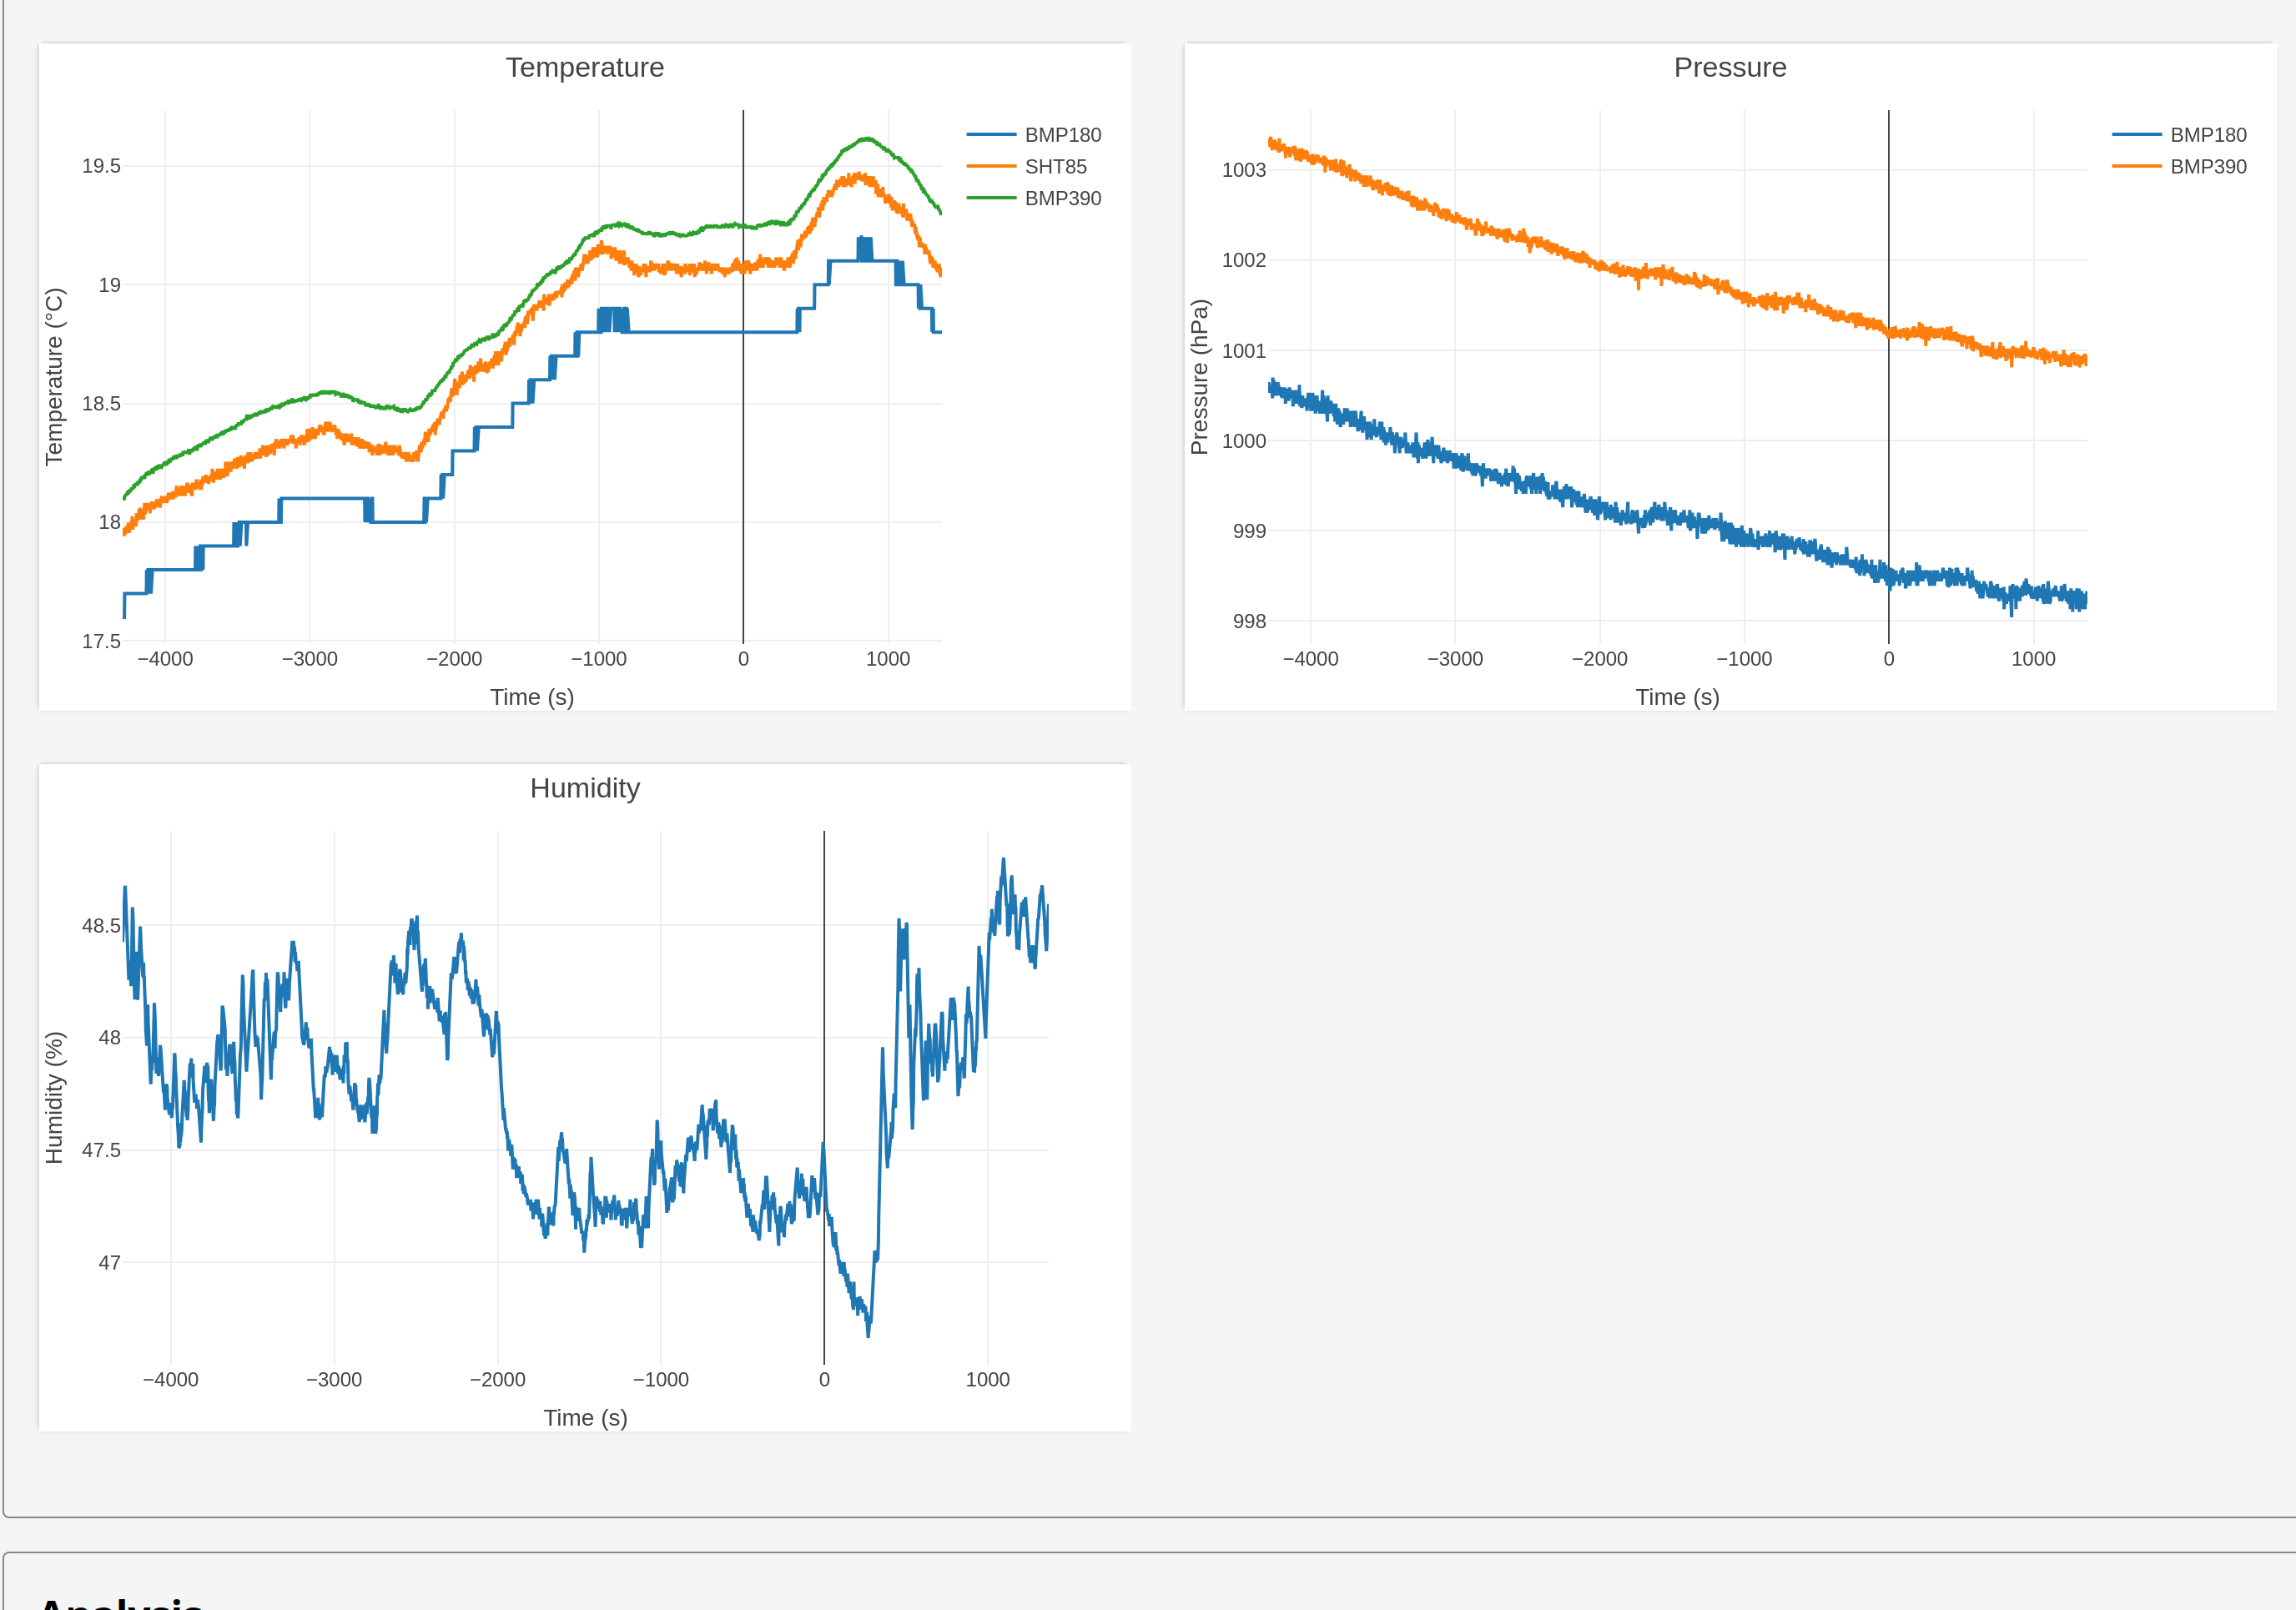Click the 19.5 tick on Temperature axis
The height and width of the screenshot is (1610, 2296).
(x=101, y=166)
